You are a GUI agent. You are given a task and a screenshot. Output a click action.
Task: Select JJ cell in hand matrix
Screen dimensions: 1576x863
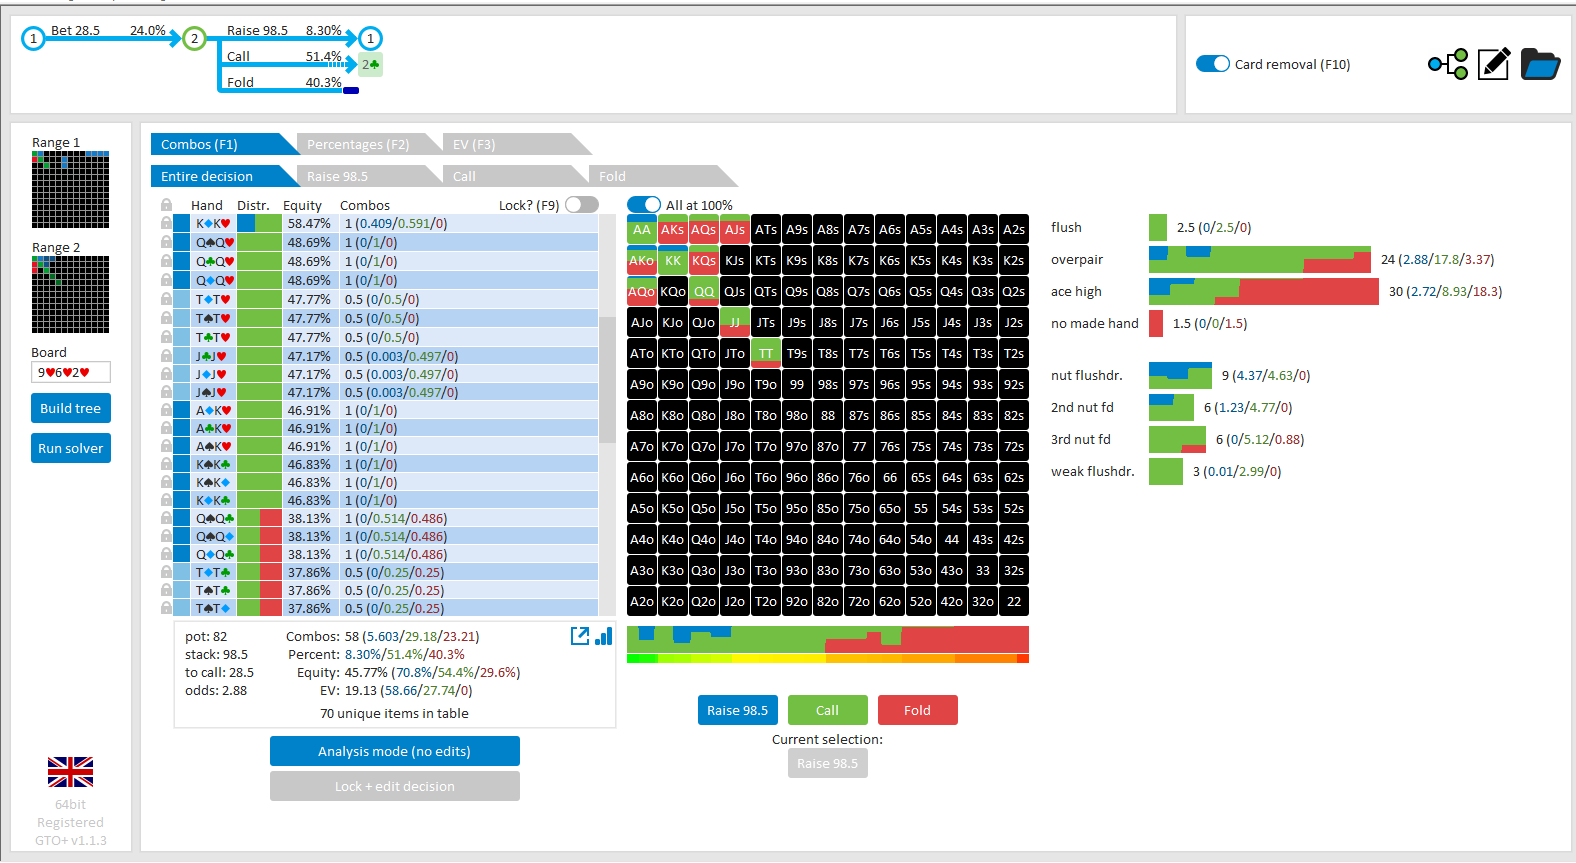point(735,322)
